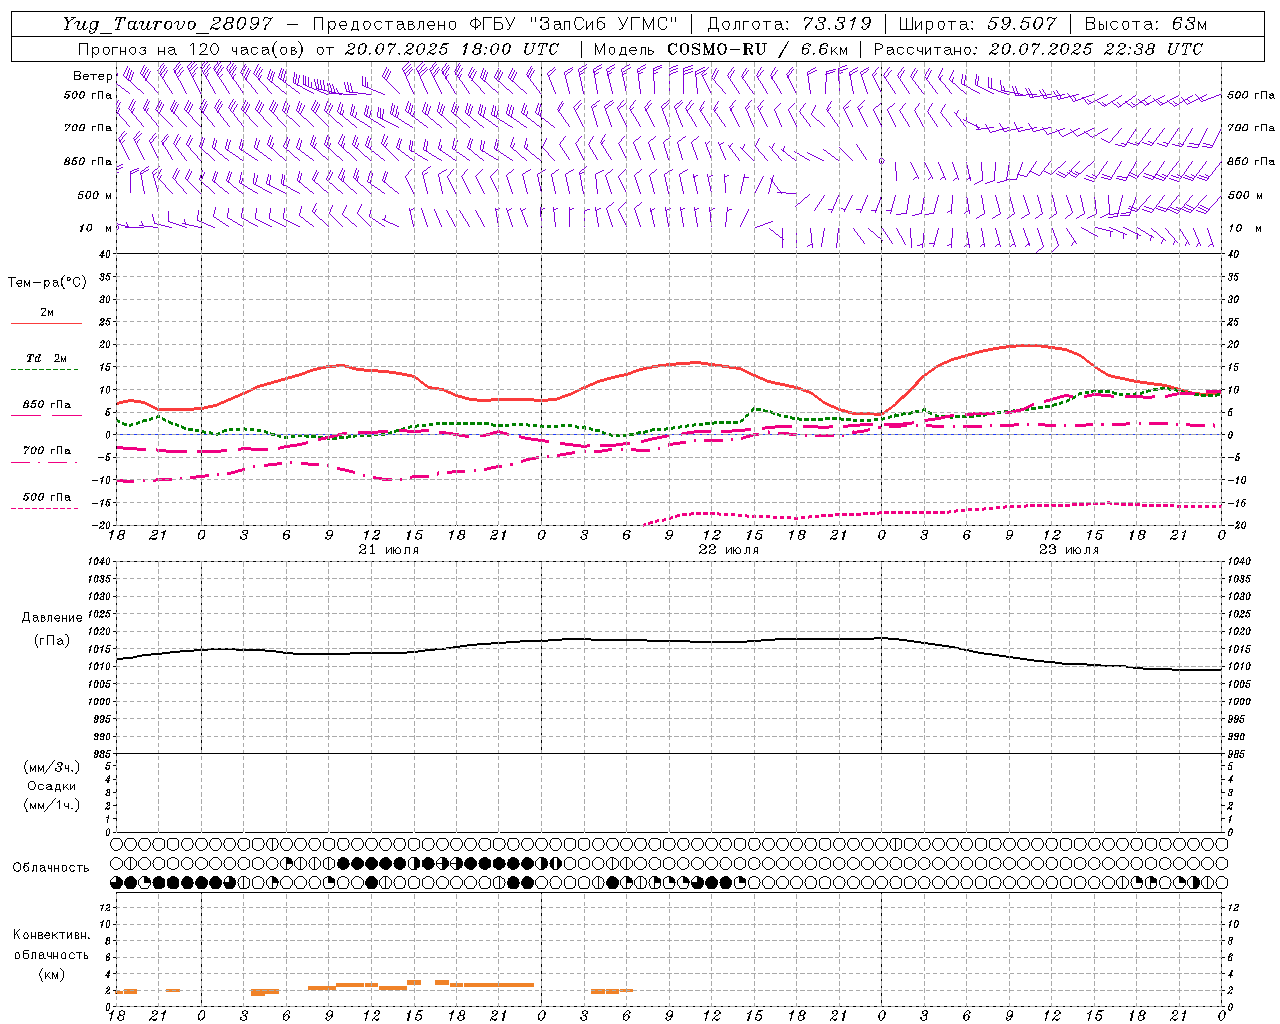Screen dimensions: 1280x1024
Task: Click the '22 июля' date label
Action: coord(728,550)
